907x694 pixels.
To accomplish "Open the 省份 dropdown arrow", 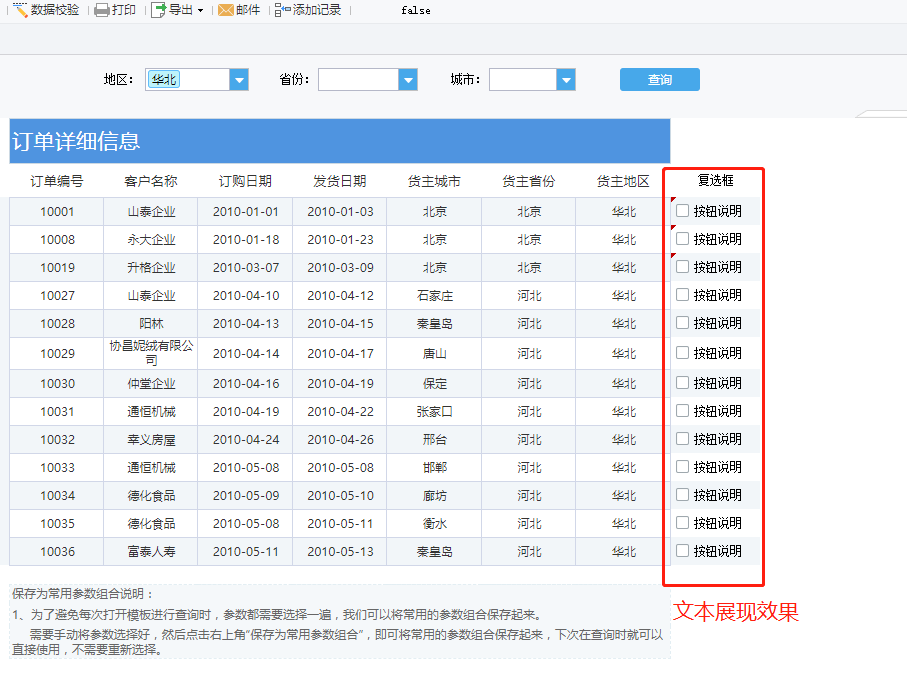I will click(x=408, y=80).
